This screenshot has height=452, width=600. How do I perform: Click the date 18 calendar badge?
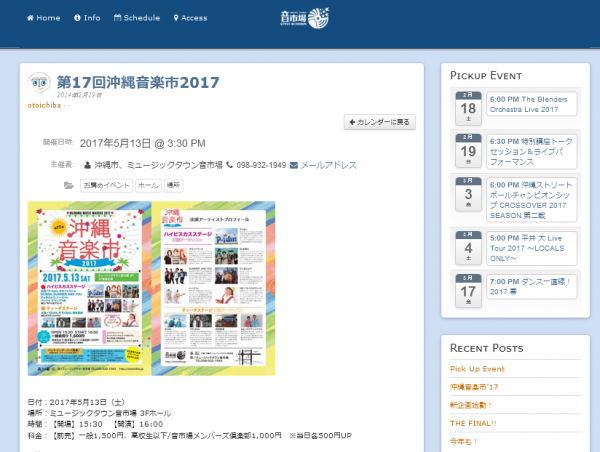pos(468,108)
